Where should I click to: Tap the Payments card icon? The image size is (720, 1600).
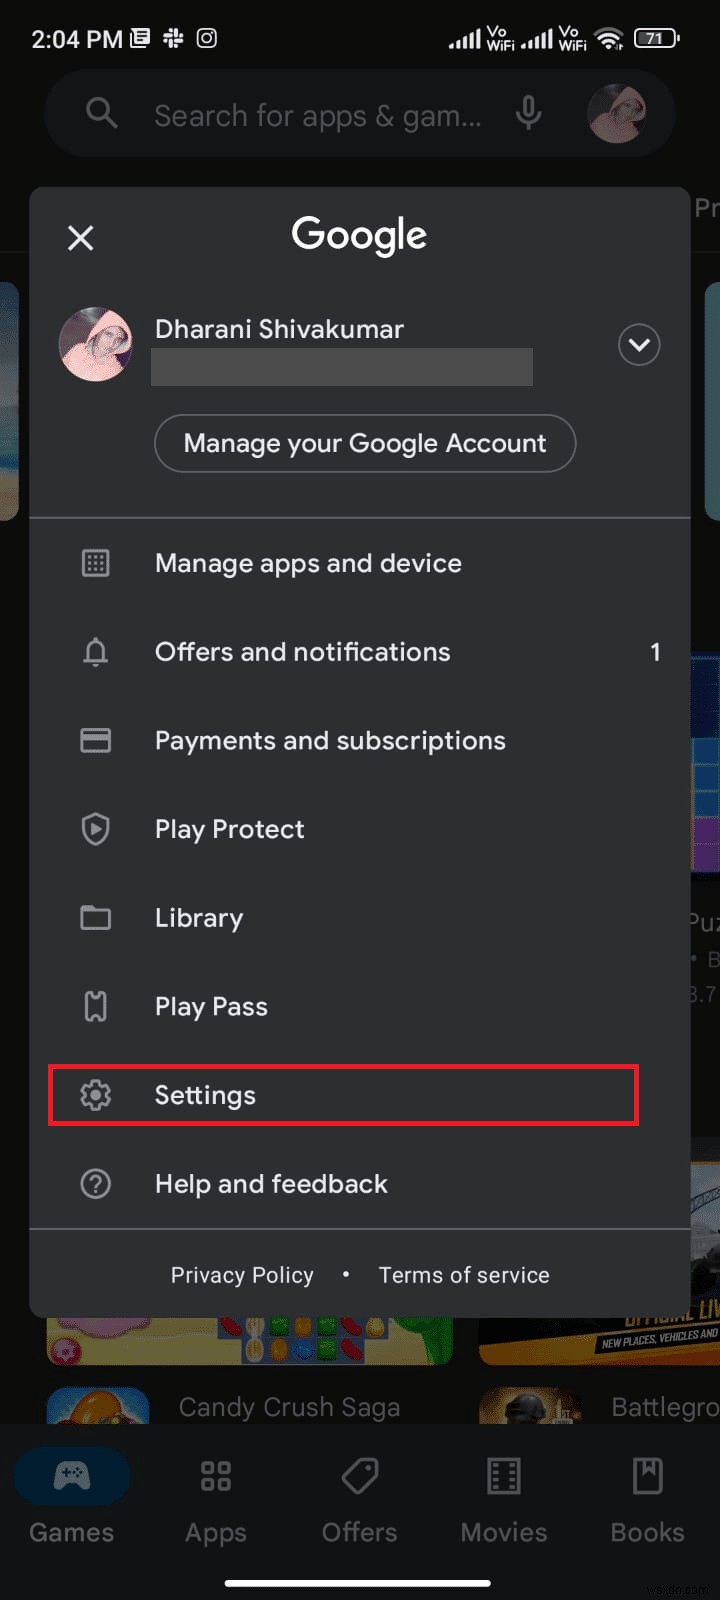[x=95, y=740]
